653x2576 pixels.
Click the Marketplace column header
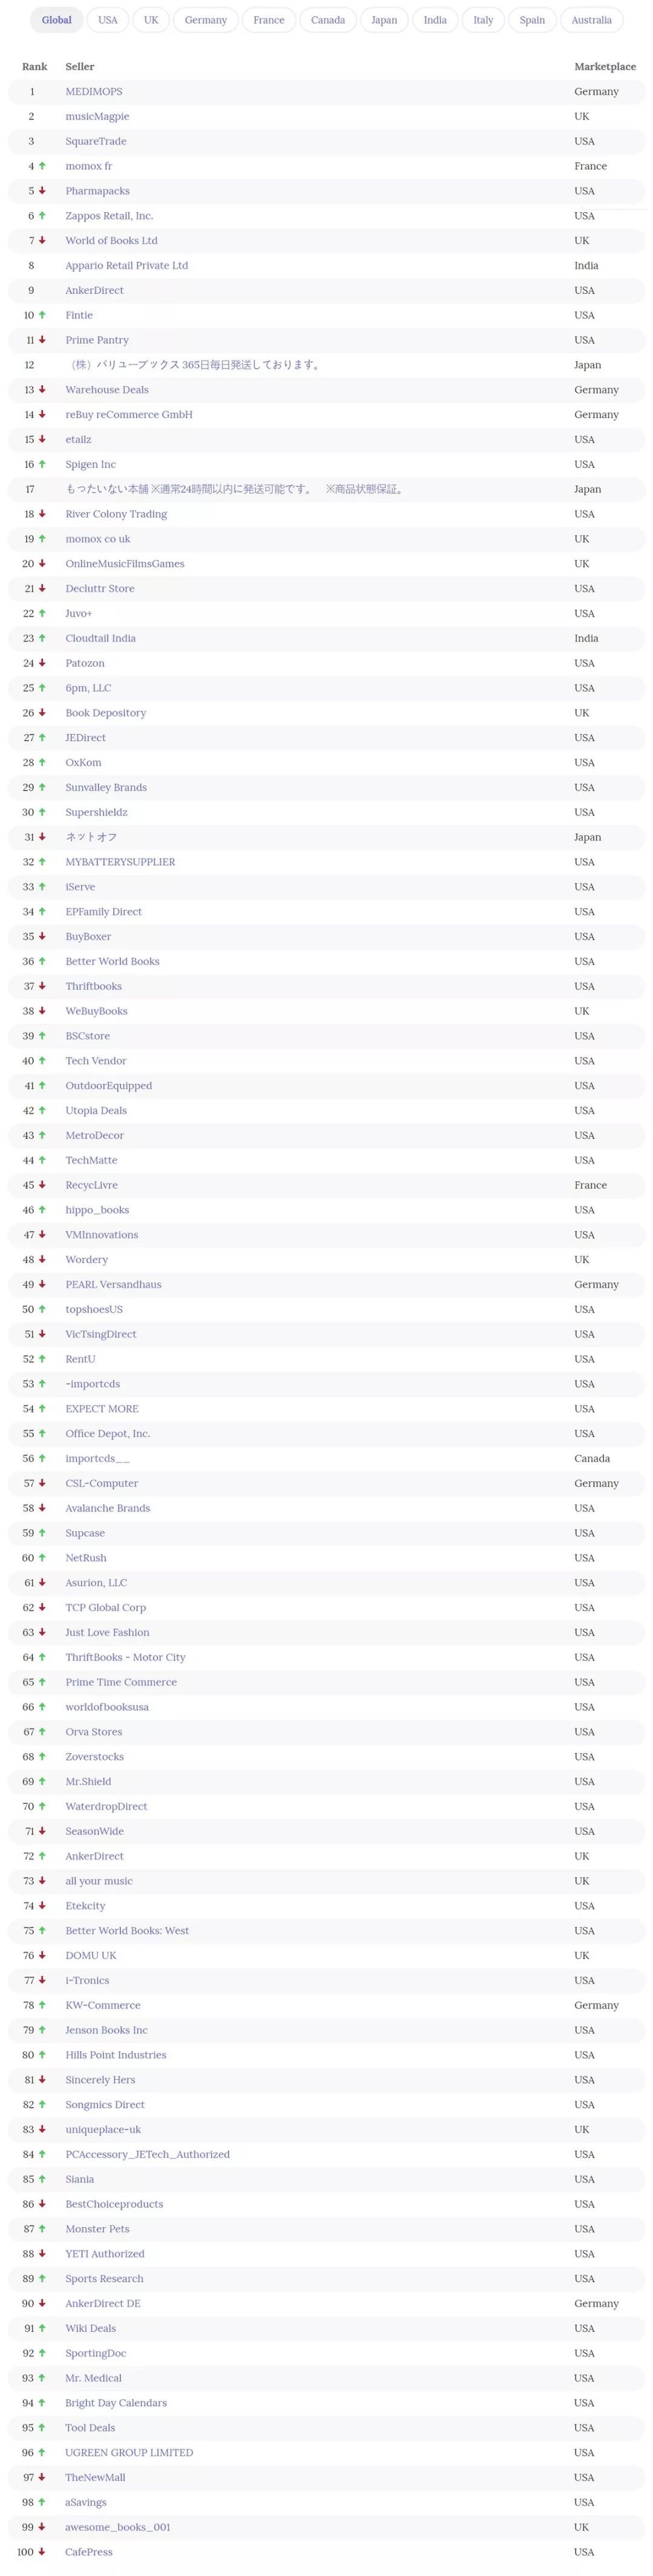[605, 67]
